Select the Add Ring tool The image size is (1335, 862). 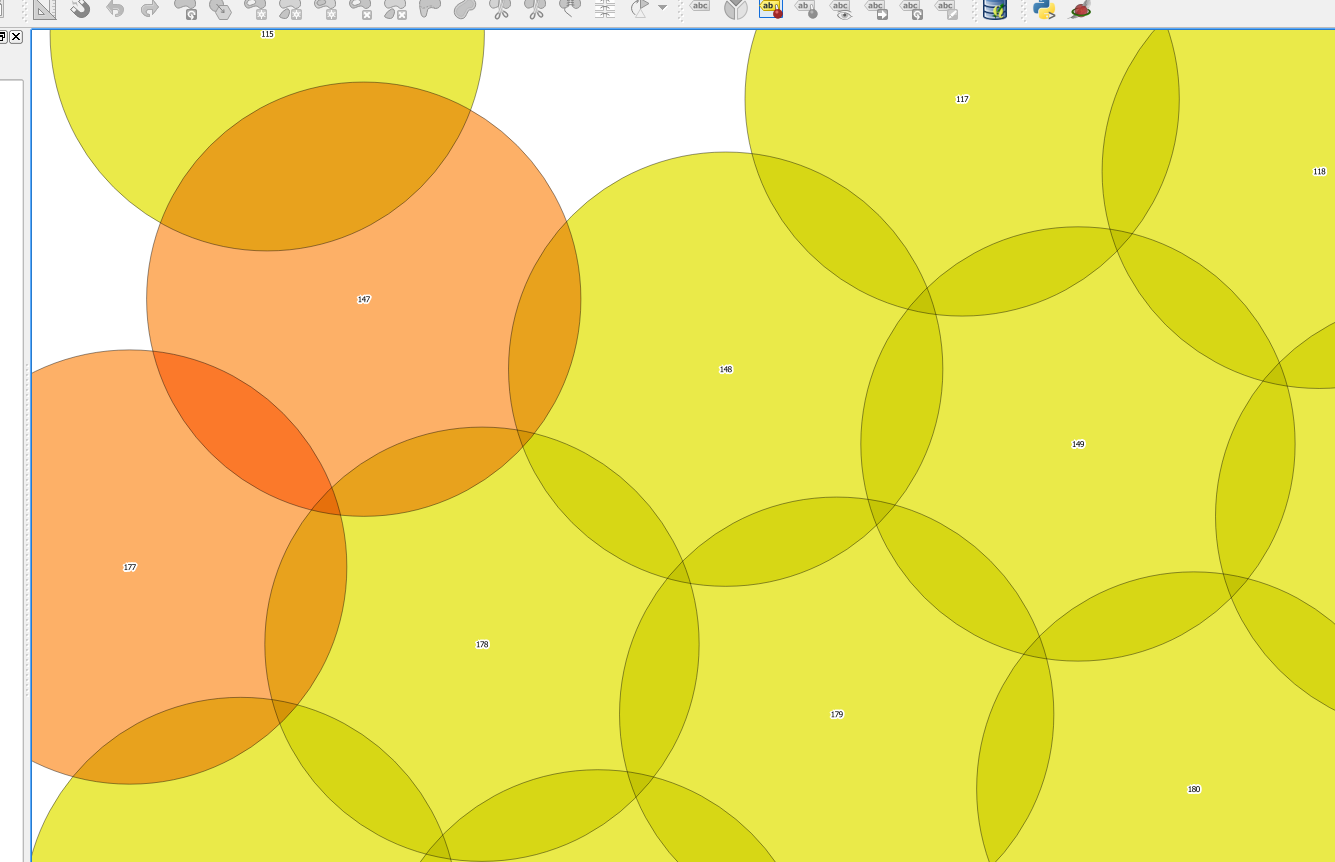coord(255,9)
